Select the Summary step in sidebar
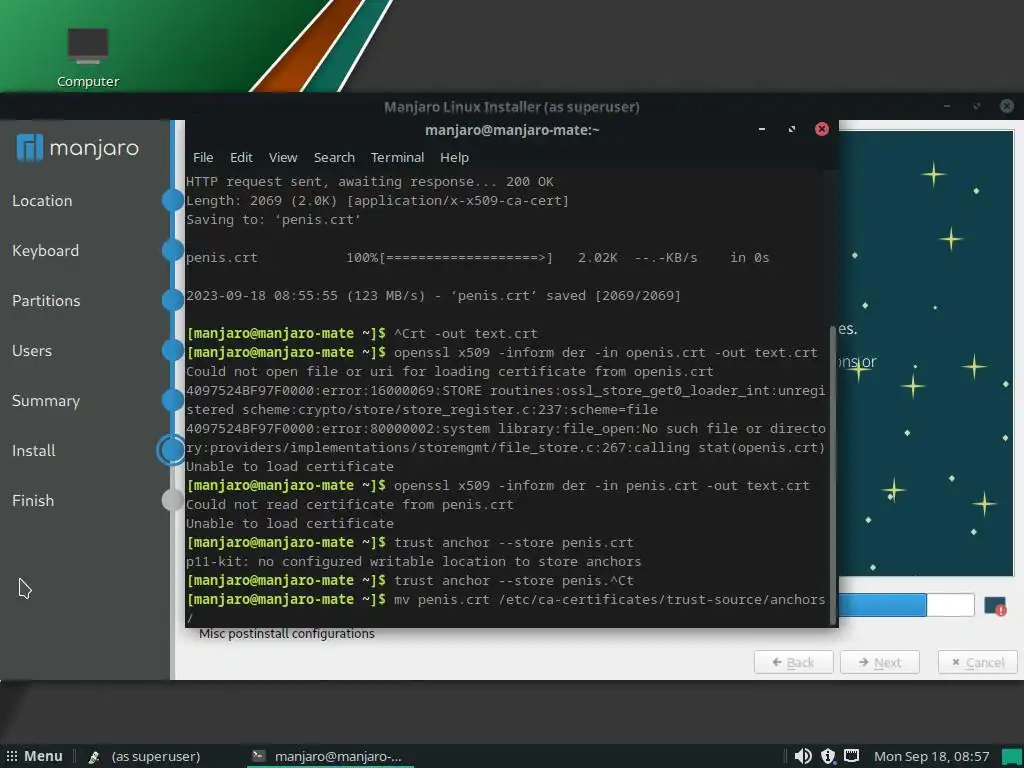This screenshot has height=768, width=1024. point(46,400)
